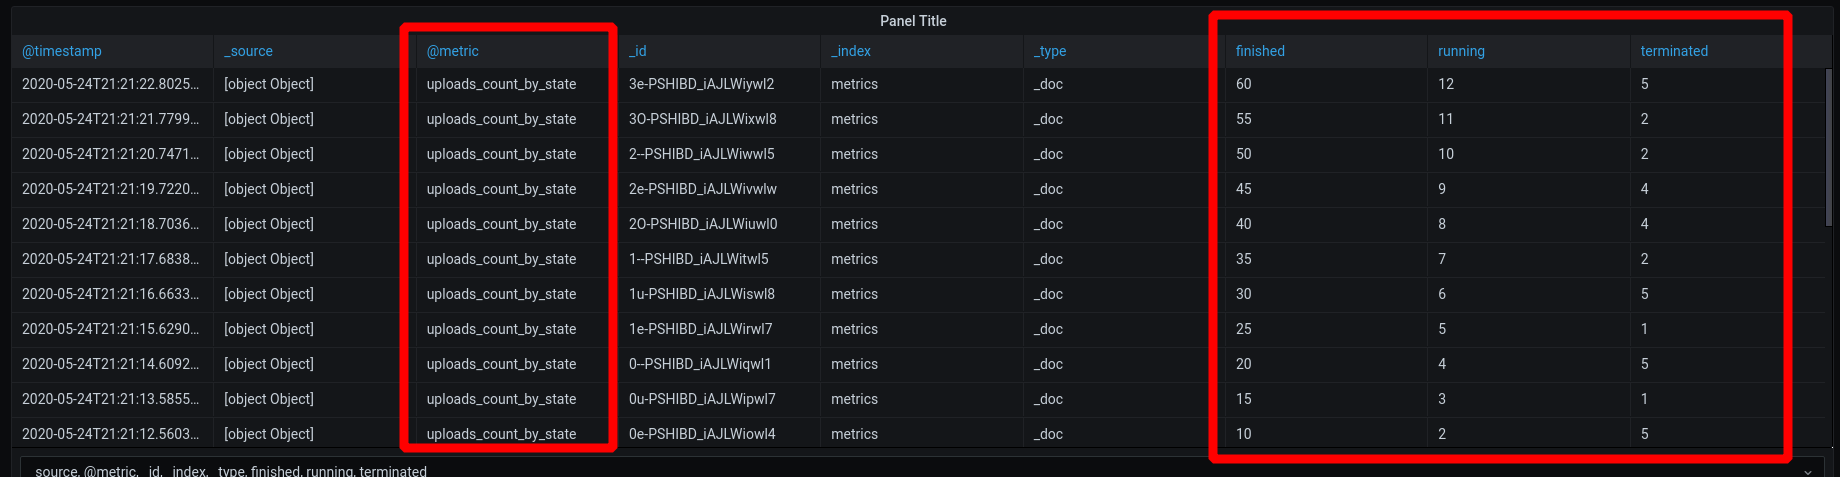Image resolution: width=1840 pixels, height=477 pixels.
Task: Click the finished value 60 cell
Action: coord(1326,85)
